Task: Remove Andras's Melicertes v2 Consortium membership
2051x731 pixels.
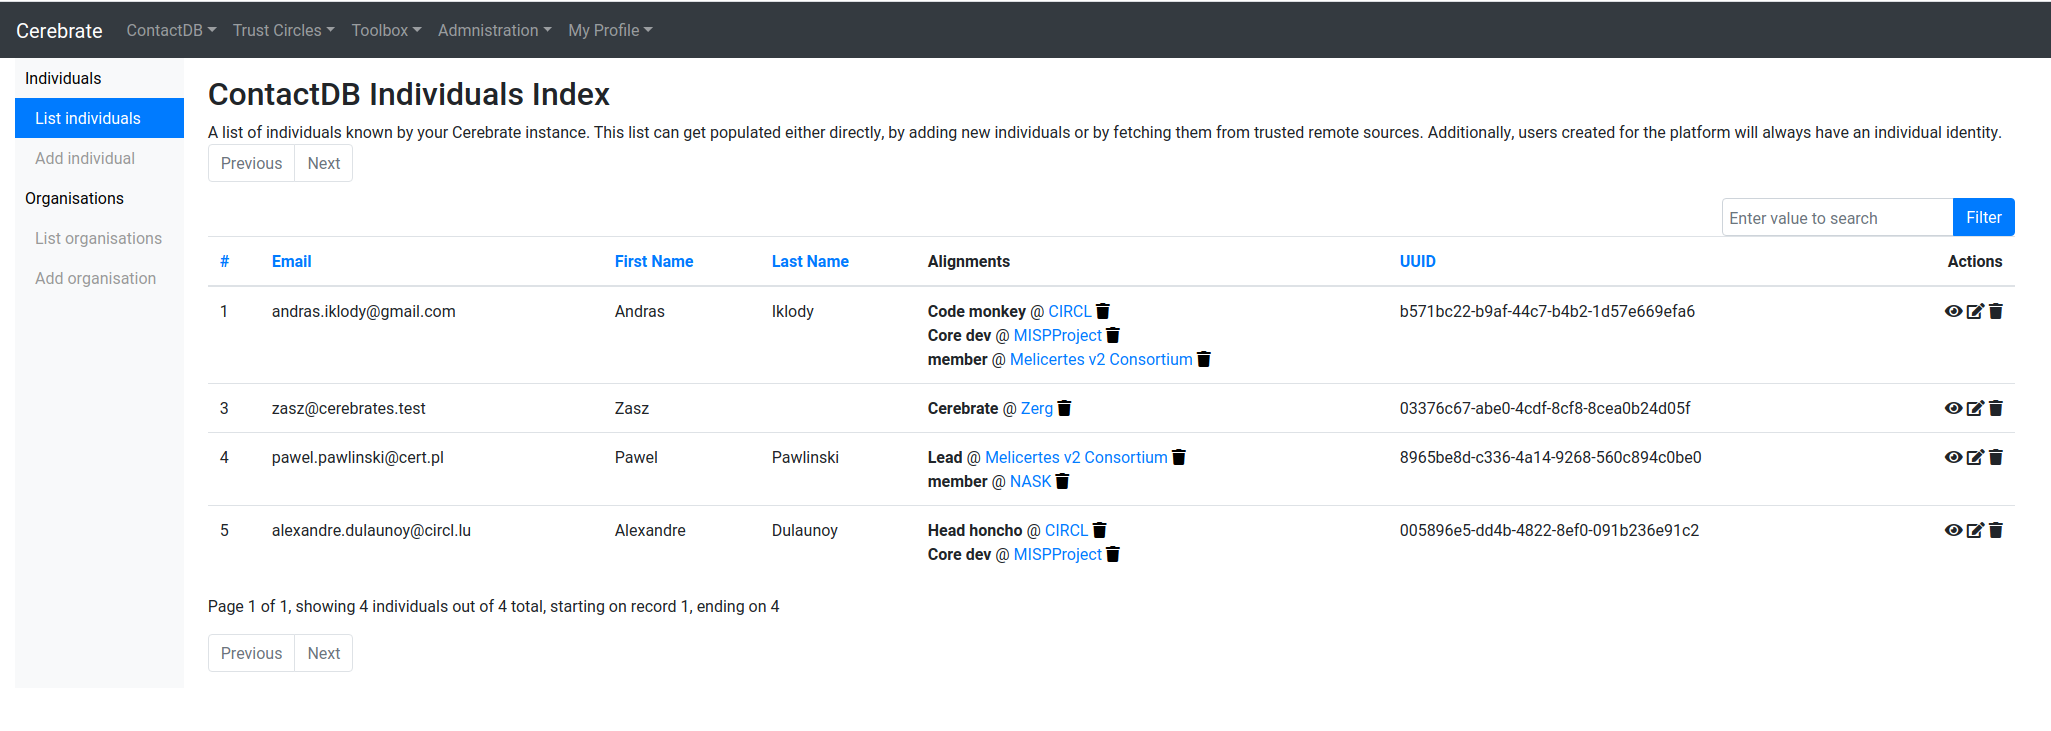Action: 1204,359
